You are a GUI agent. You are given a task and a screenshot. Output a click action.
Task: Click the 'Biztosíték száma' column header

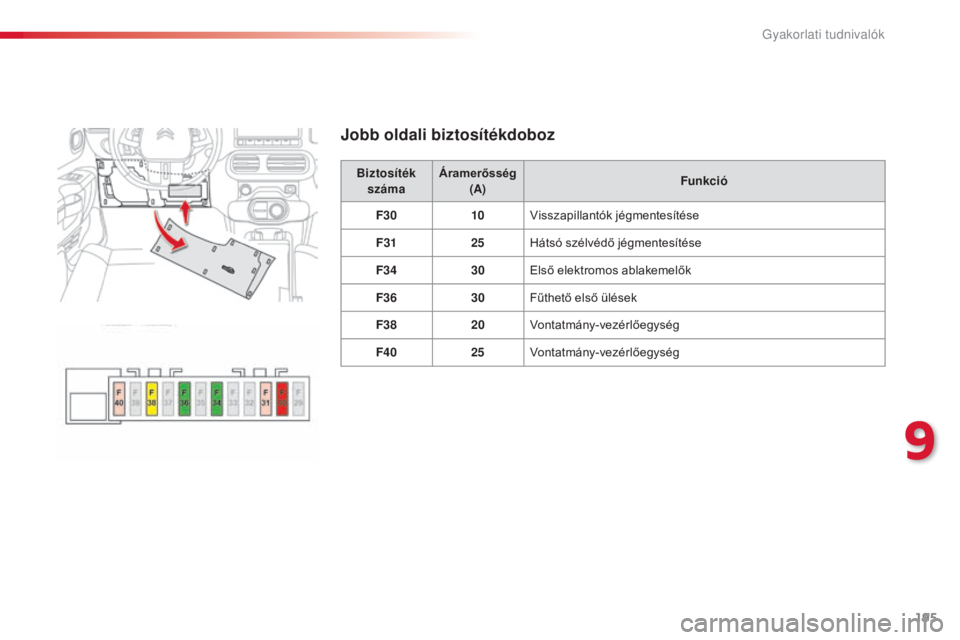click(x=386, y=181)
